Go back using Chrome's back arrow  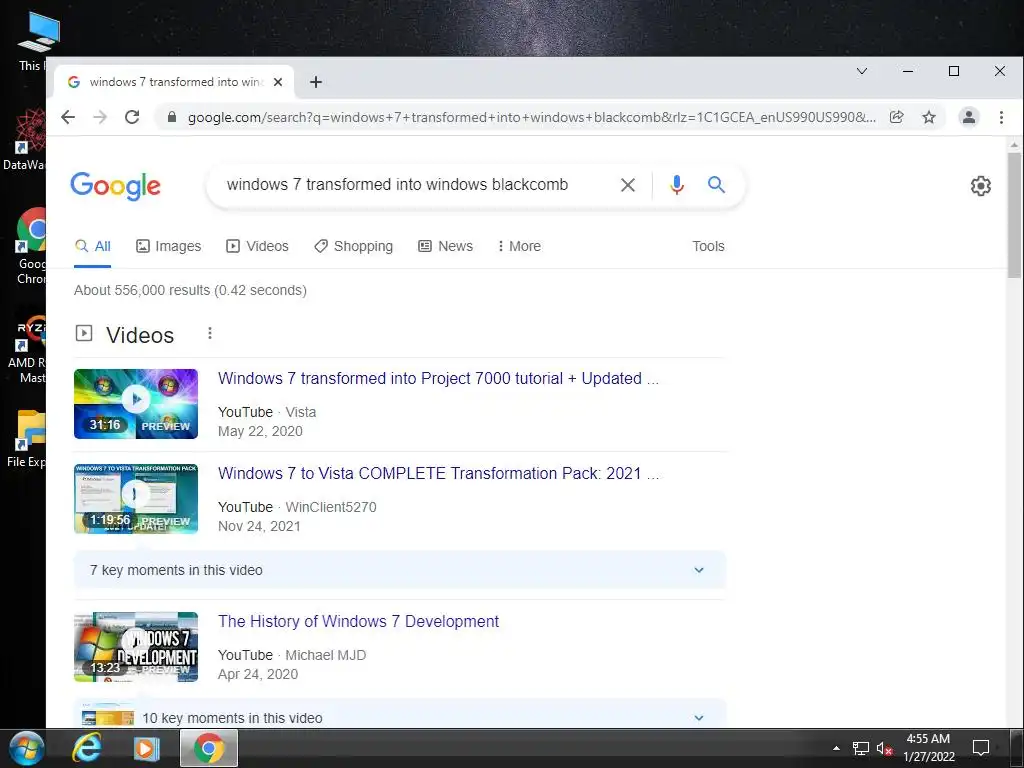tap(68, 117)
